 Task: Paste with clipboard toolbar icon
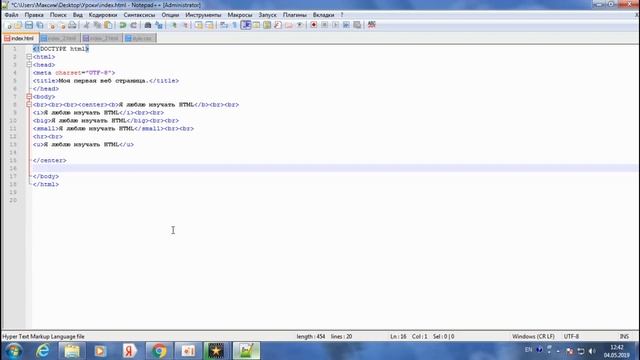(108, 25)
